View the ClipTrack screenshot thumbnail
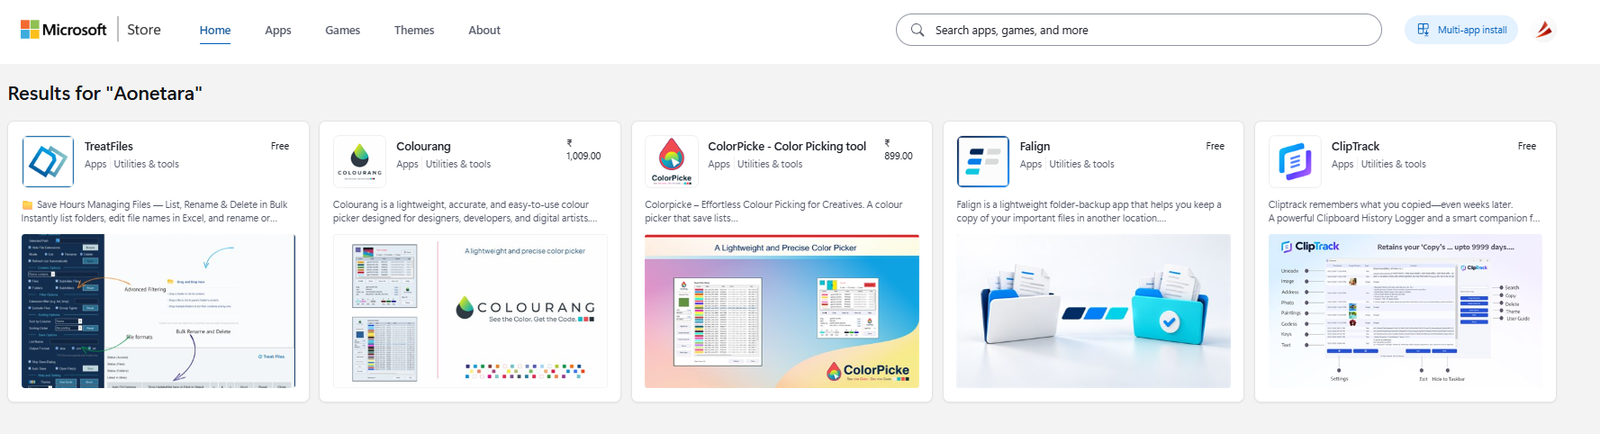 (1405, 311)
